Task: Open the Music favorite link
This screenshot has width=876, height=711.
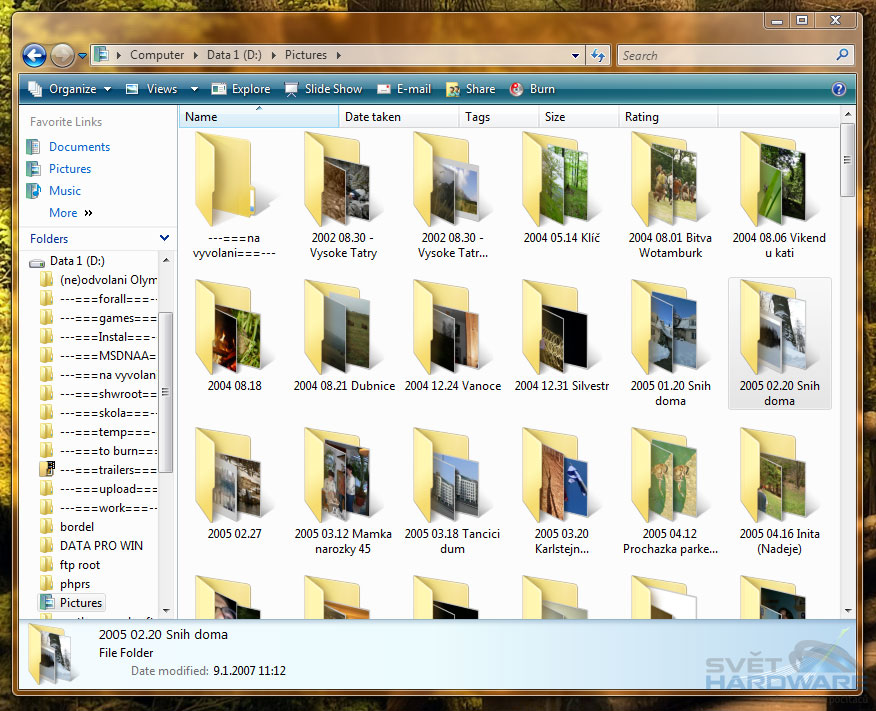Action: tap(65, 191)
